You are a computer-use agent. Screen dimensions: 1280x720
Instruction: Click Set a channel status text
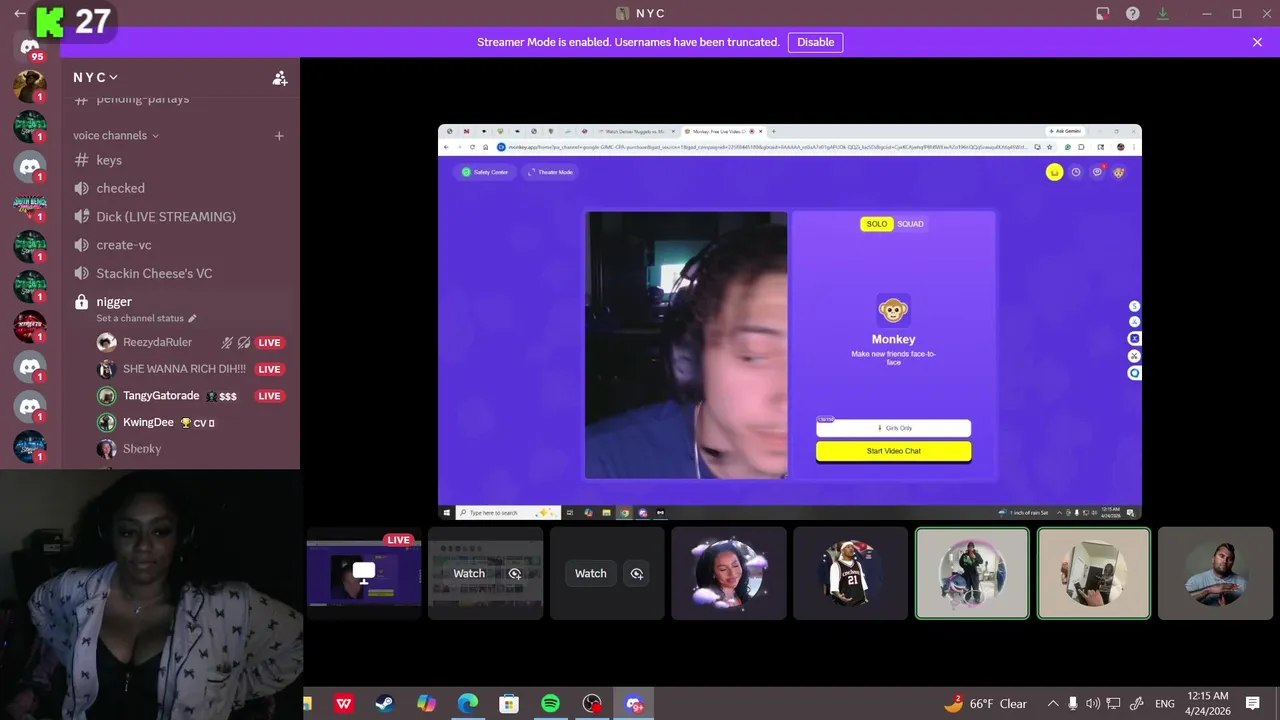pos(140,318)
